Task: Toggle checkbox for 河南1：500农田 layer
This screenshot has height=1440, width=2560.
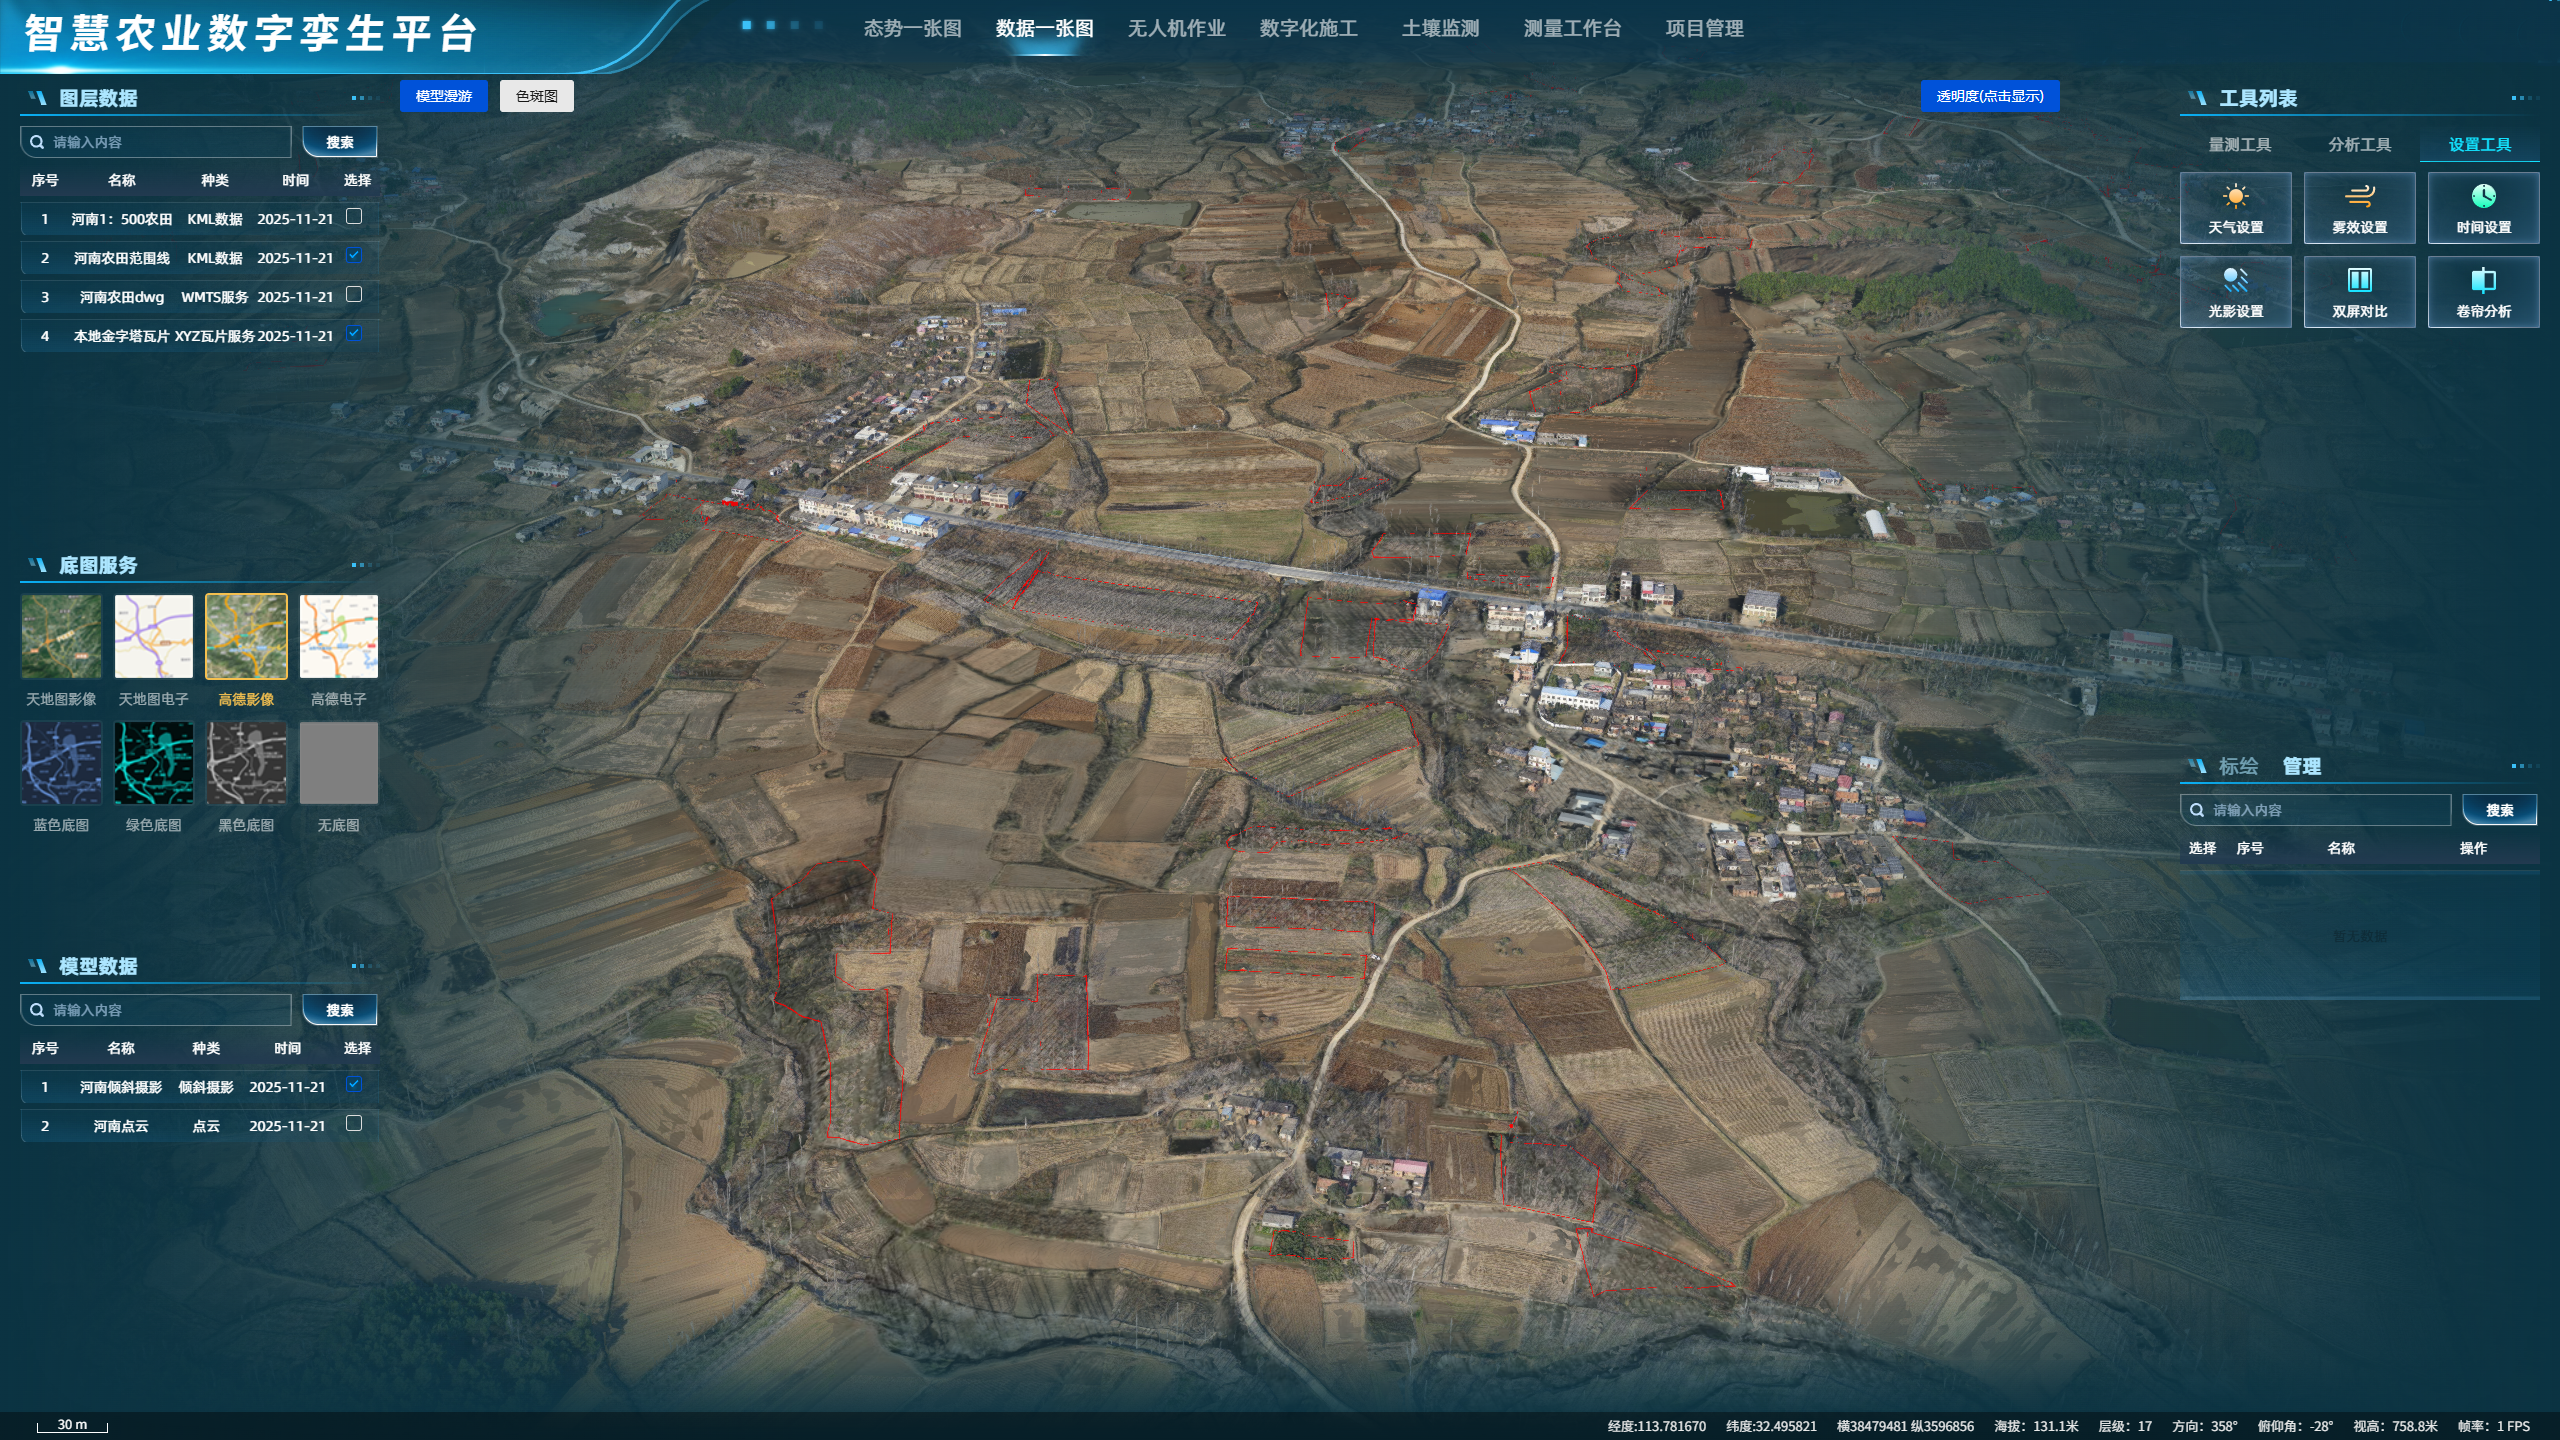Action: tap(354, 216)
